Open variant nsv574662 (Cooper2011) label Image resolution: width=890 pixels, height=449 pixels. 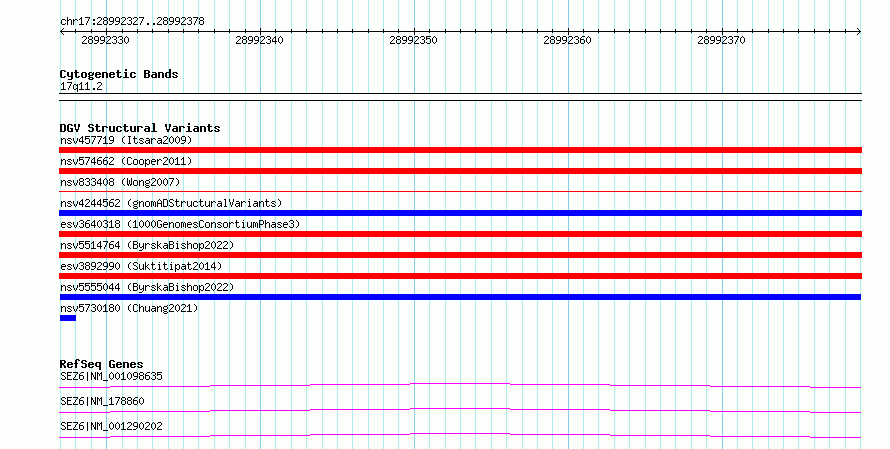126,161
